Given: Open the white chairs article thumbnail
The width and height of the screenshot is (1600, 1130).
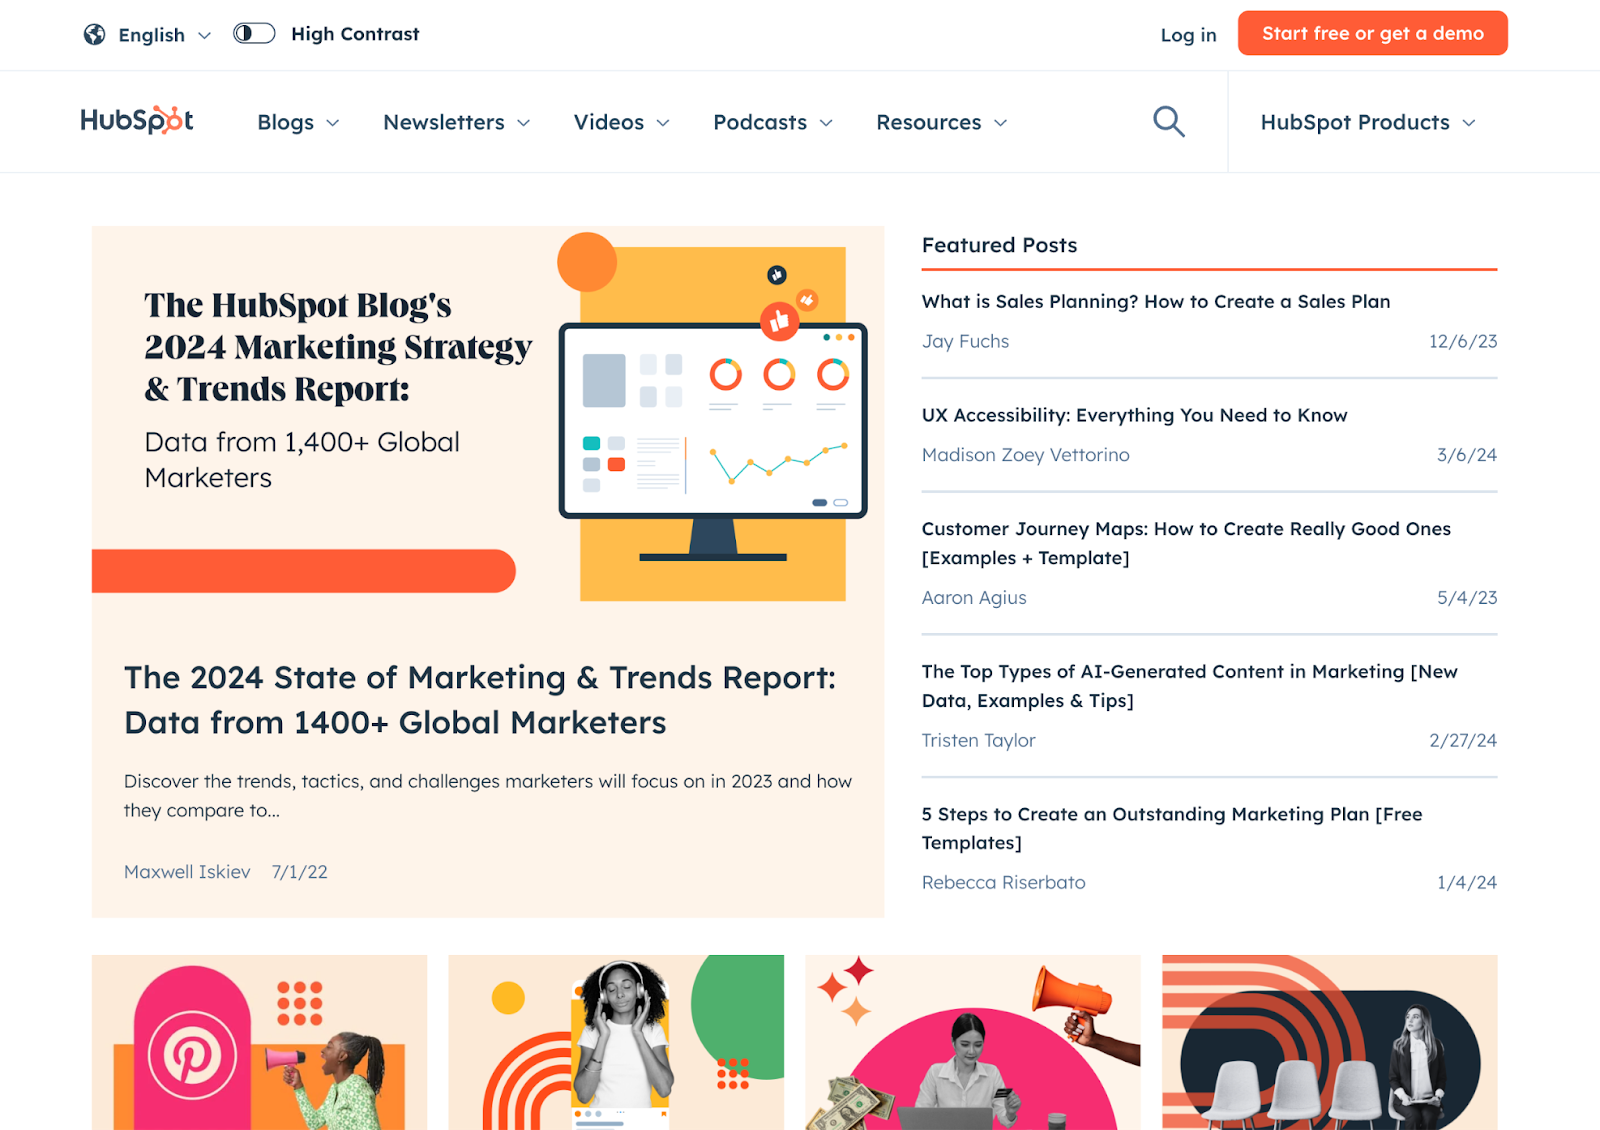Looking at the screenshot, I should tap(1329, 1042).
